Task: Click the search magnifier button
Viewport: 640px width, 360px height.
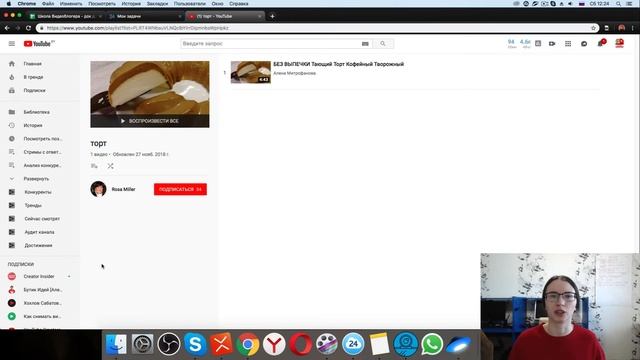Action: point(383,44)
